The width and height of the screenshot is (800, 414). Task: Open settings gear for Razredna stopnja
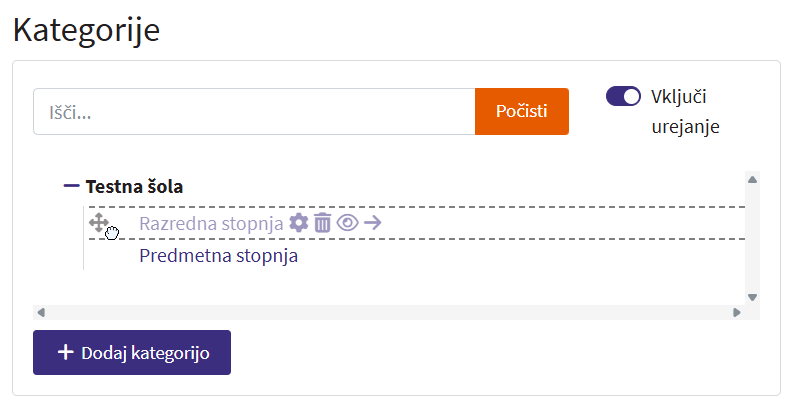tap(298, 223)
